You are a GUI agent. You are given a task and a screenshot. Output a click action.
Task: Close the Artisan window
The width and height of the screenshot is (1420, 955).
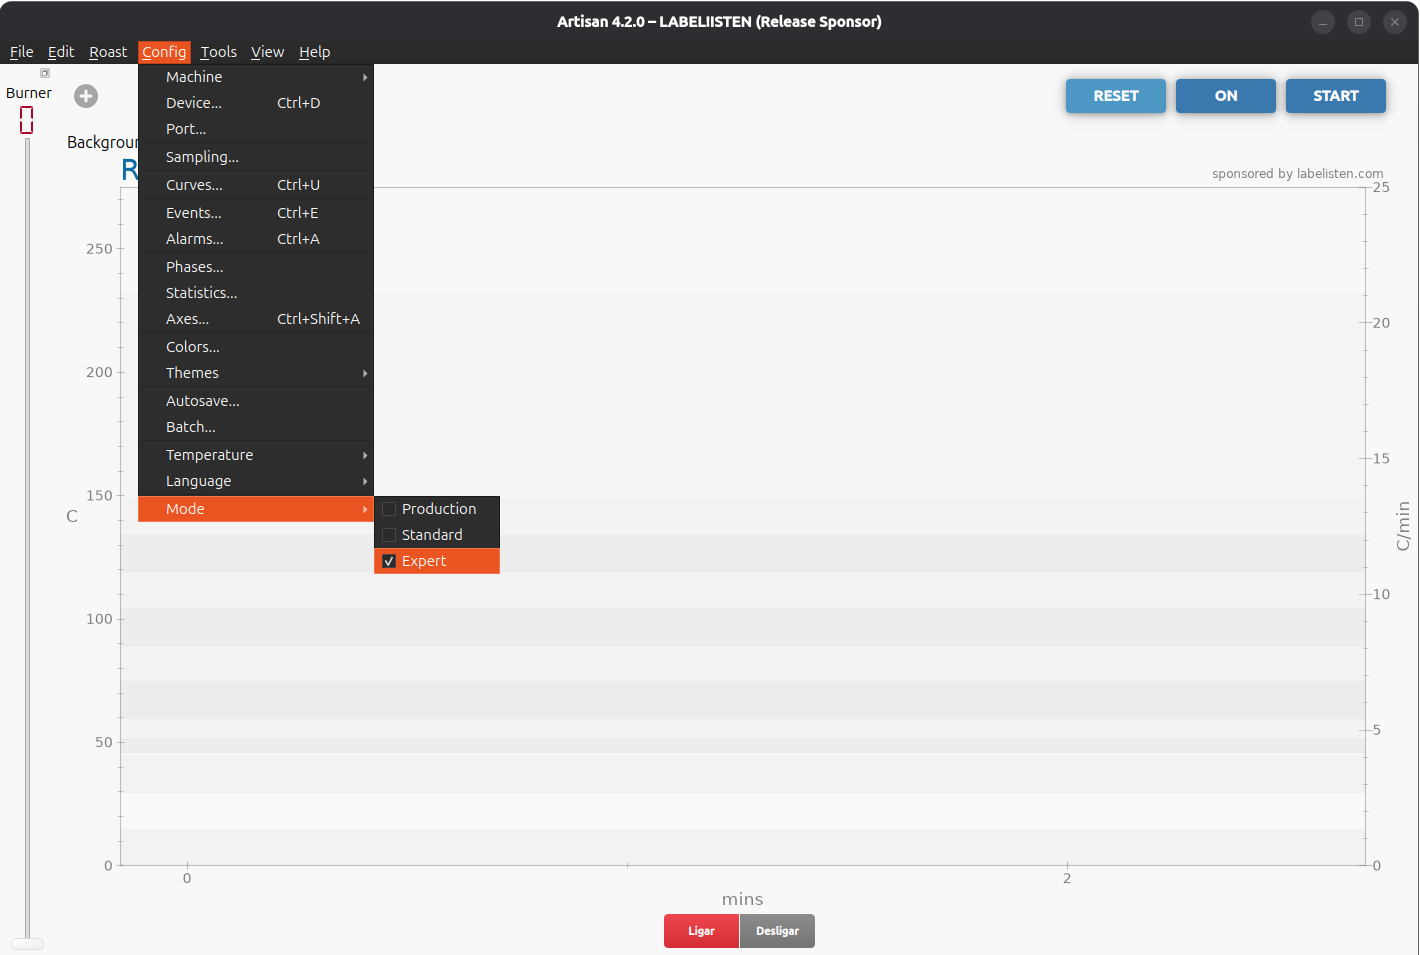pyautogui.click(x=1395, y=22)
